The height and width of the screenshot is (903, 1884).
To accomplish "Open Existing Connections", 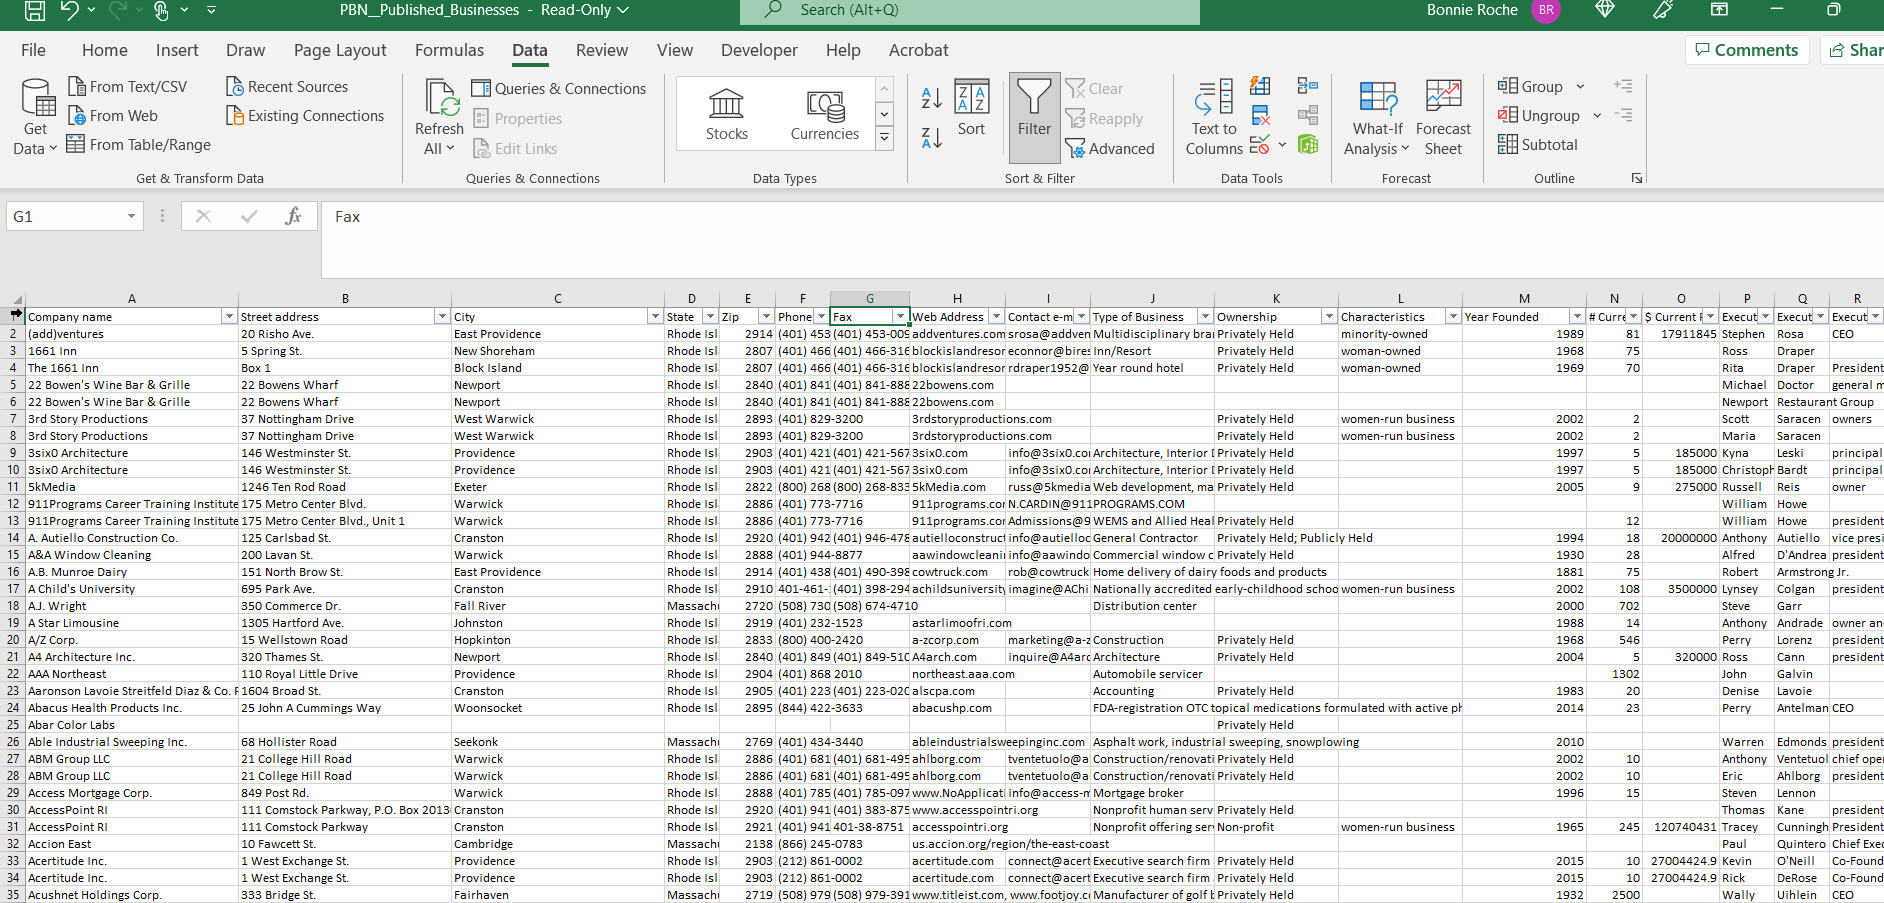I will click(305, 116).
